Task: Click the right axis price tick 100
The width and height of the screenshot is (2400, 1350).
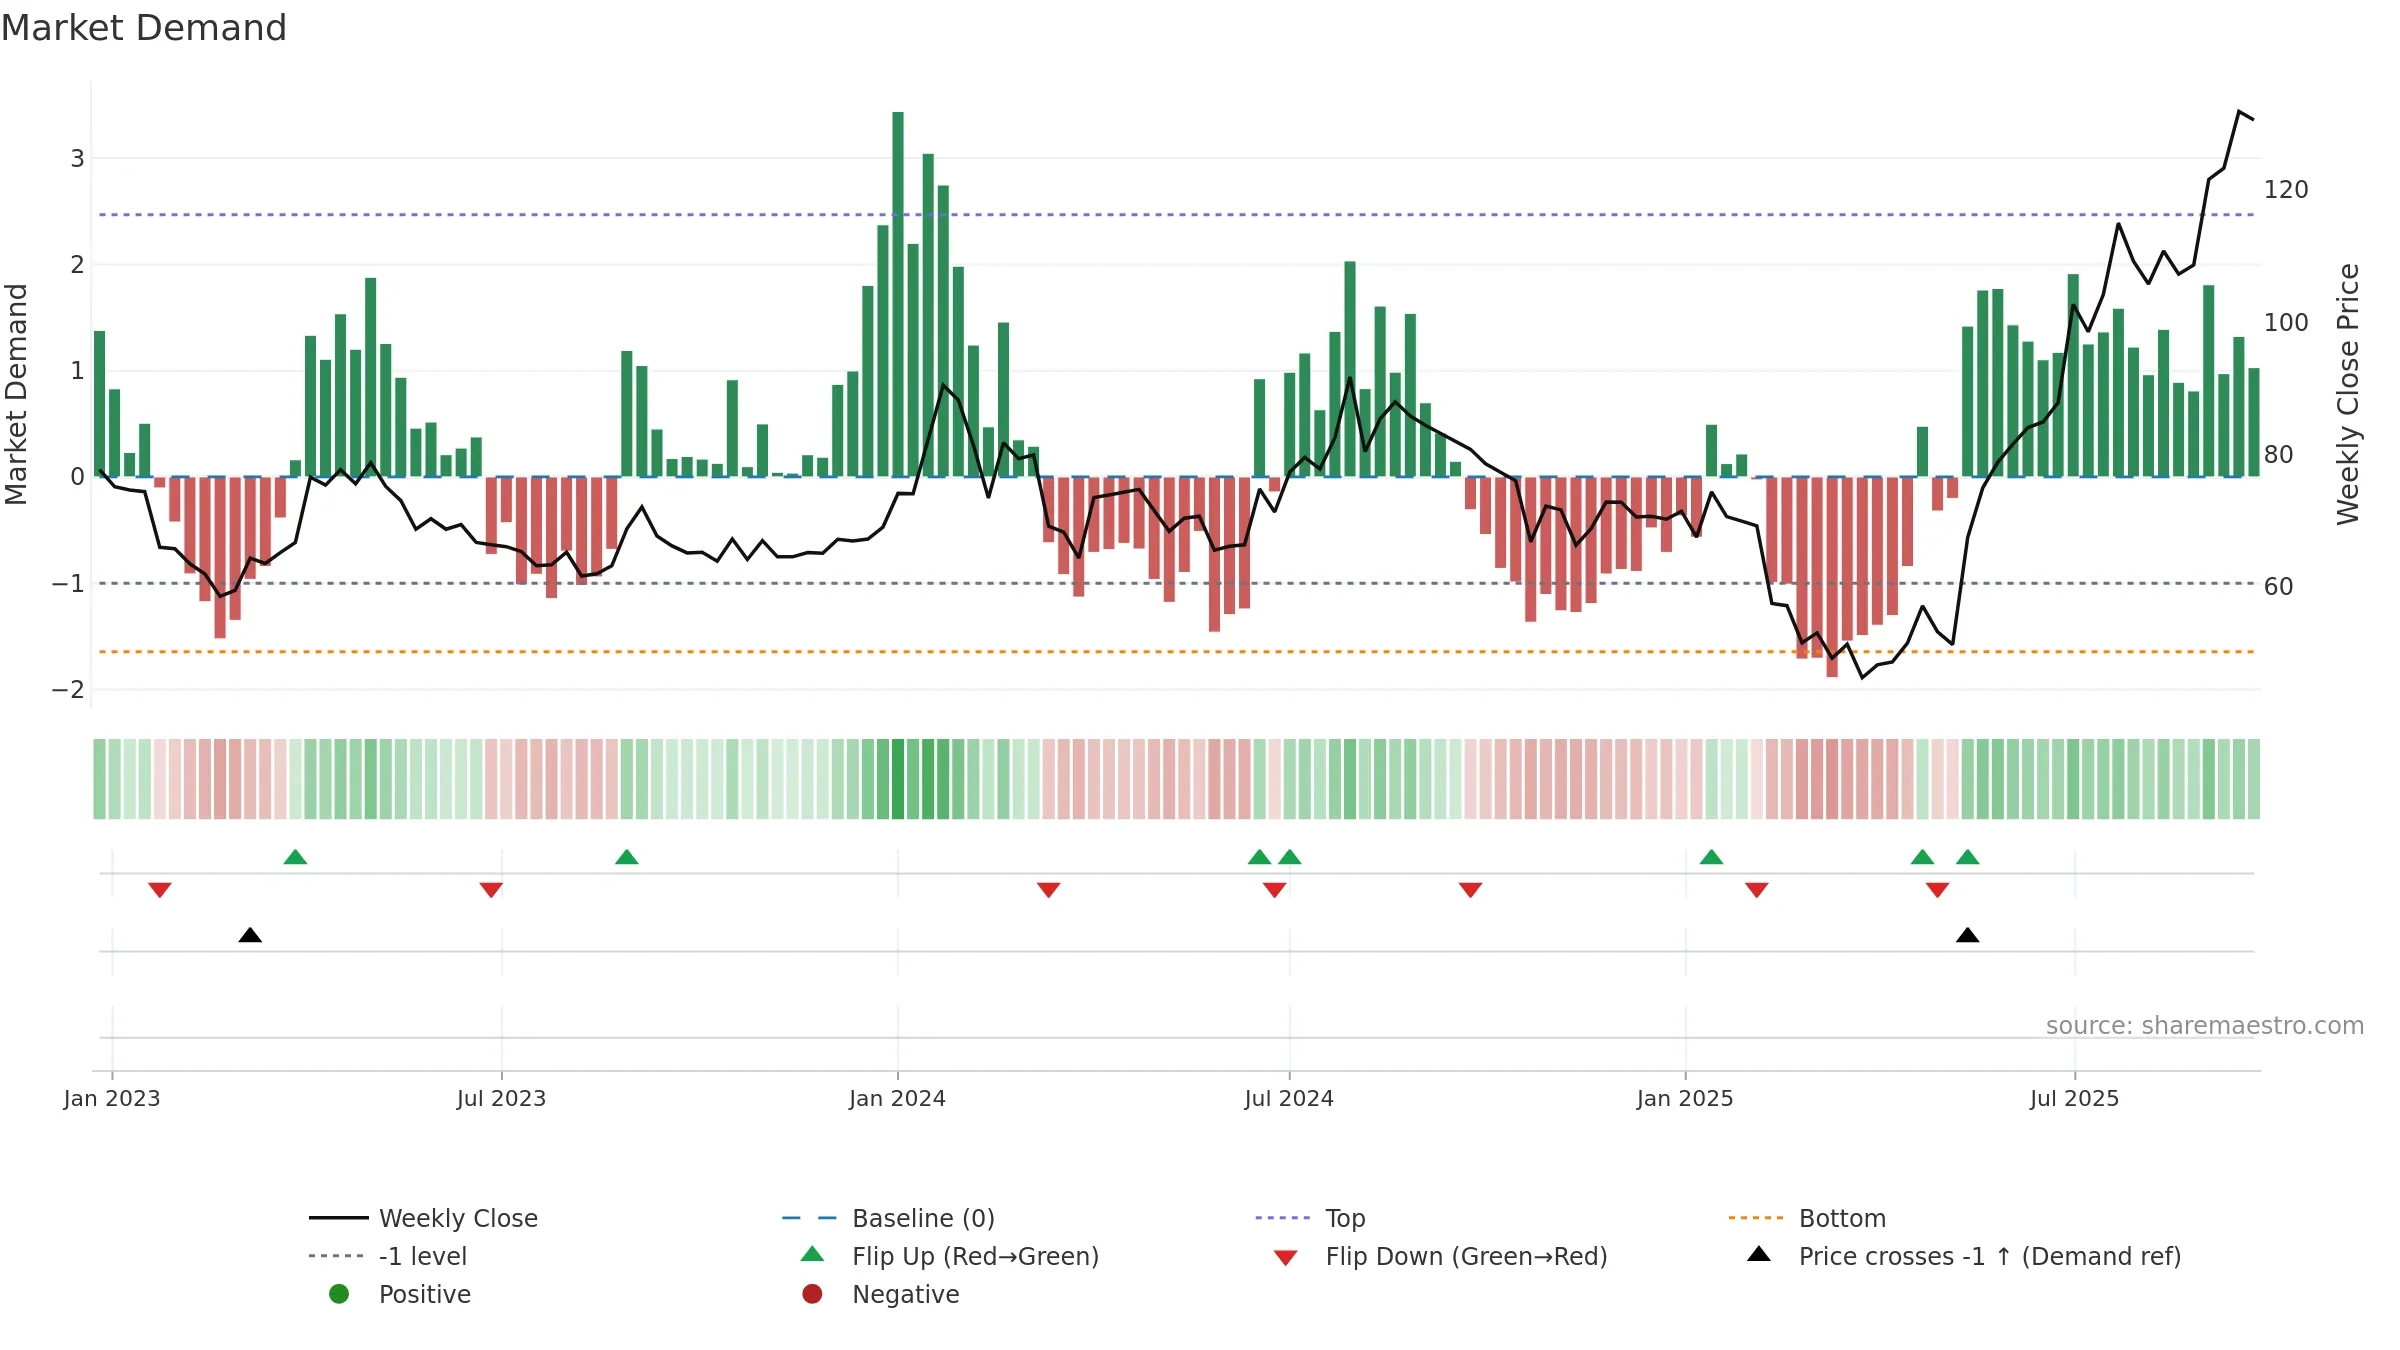Action: [x=2286, y=322]
